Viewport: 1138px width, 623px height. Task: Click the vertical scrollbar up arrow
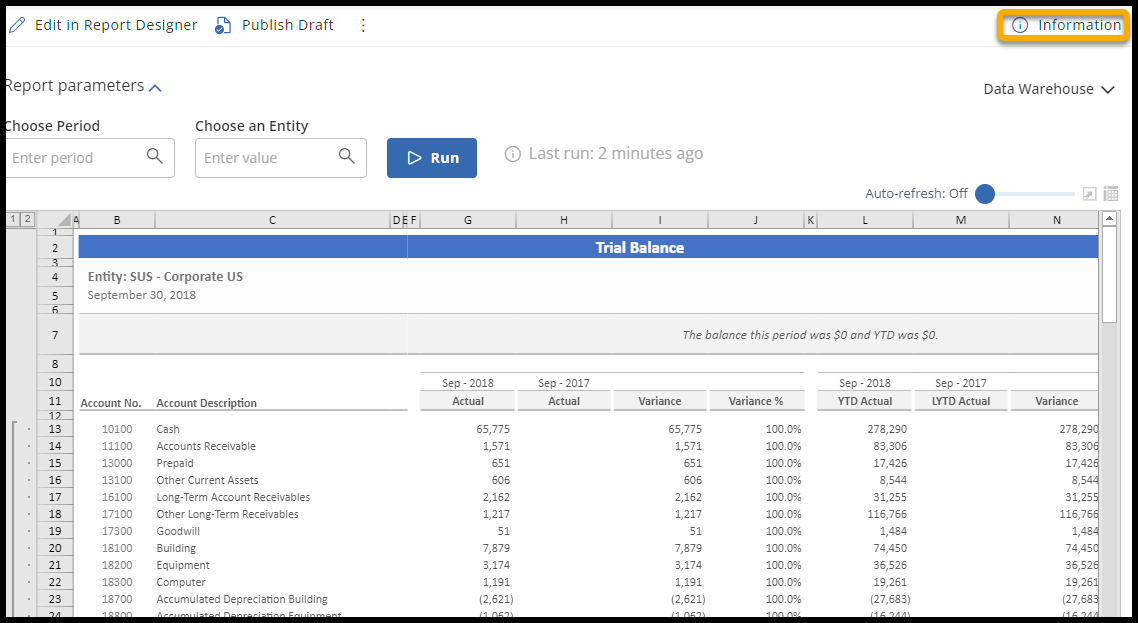pyautogui.click(x=1109, y=219)
